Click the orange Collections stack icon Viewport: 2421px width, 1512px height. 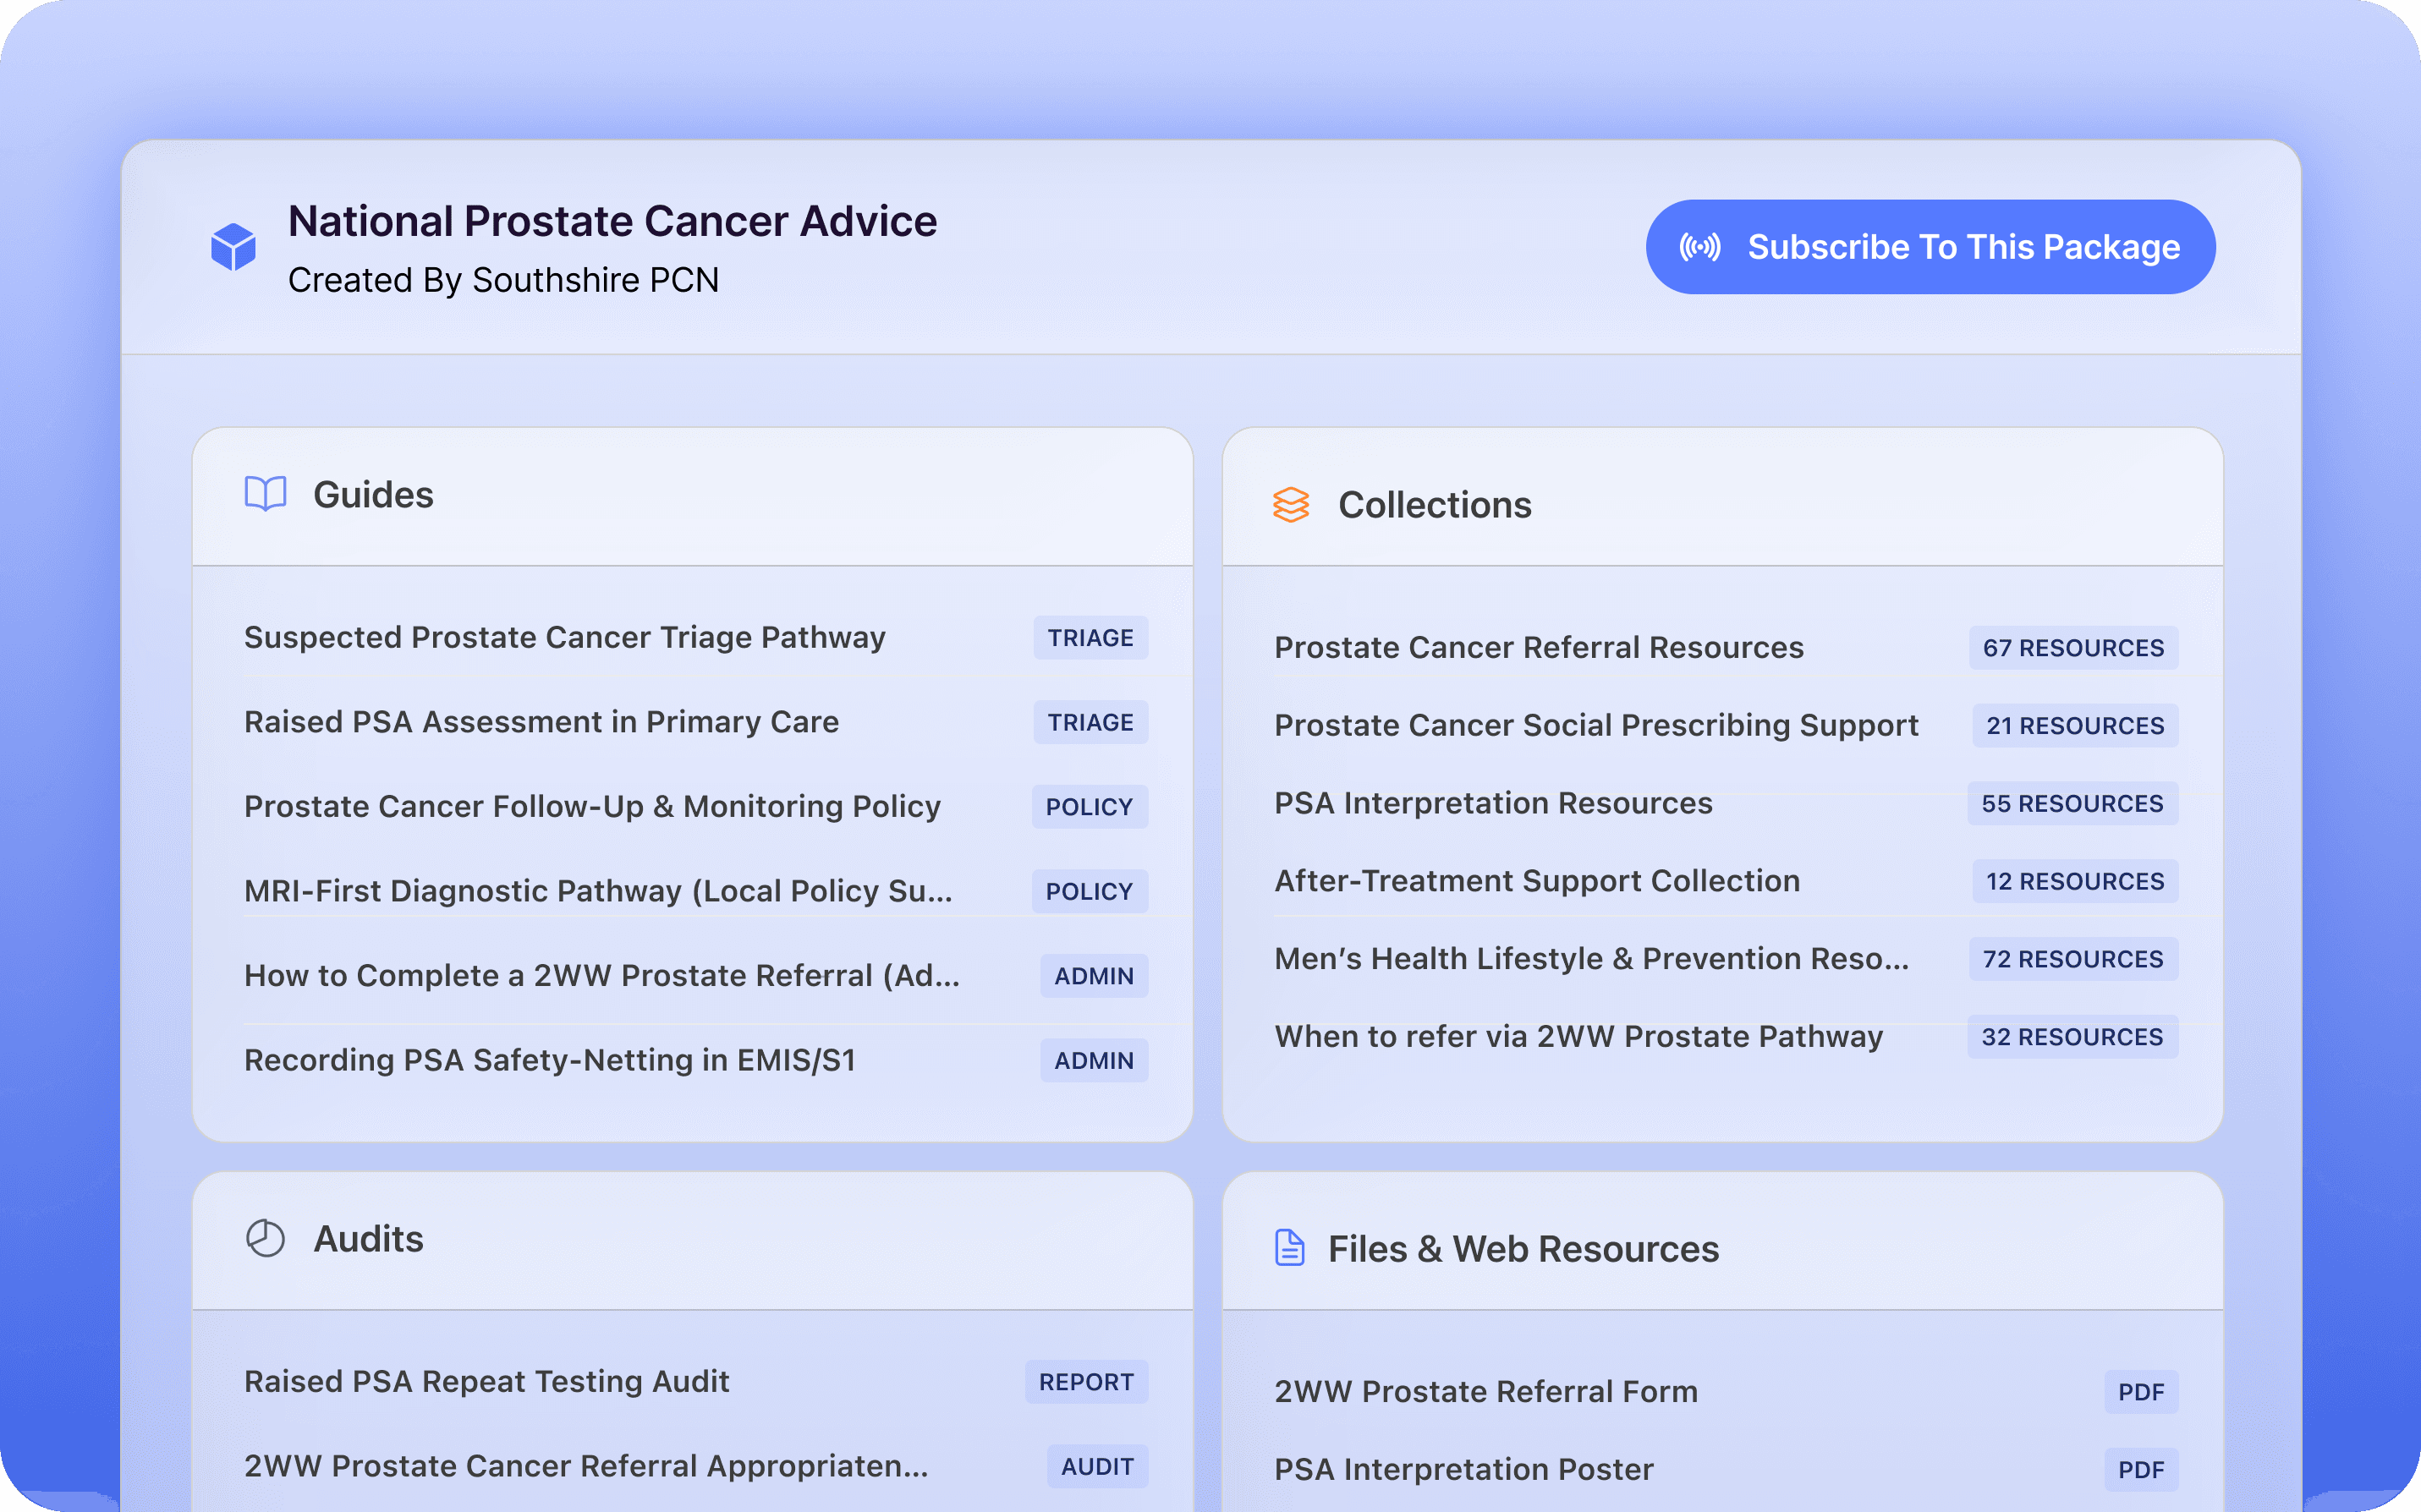pyautogui.click(x=1290, y=505)
